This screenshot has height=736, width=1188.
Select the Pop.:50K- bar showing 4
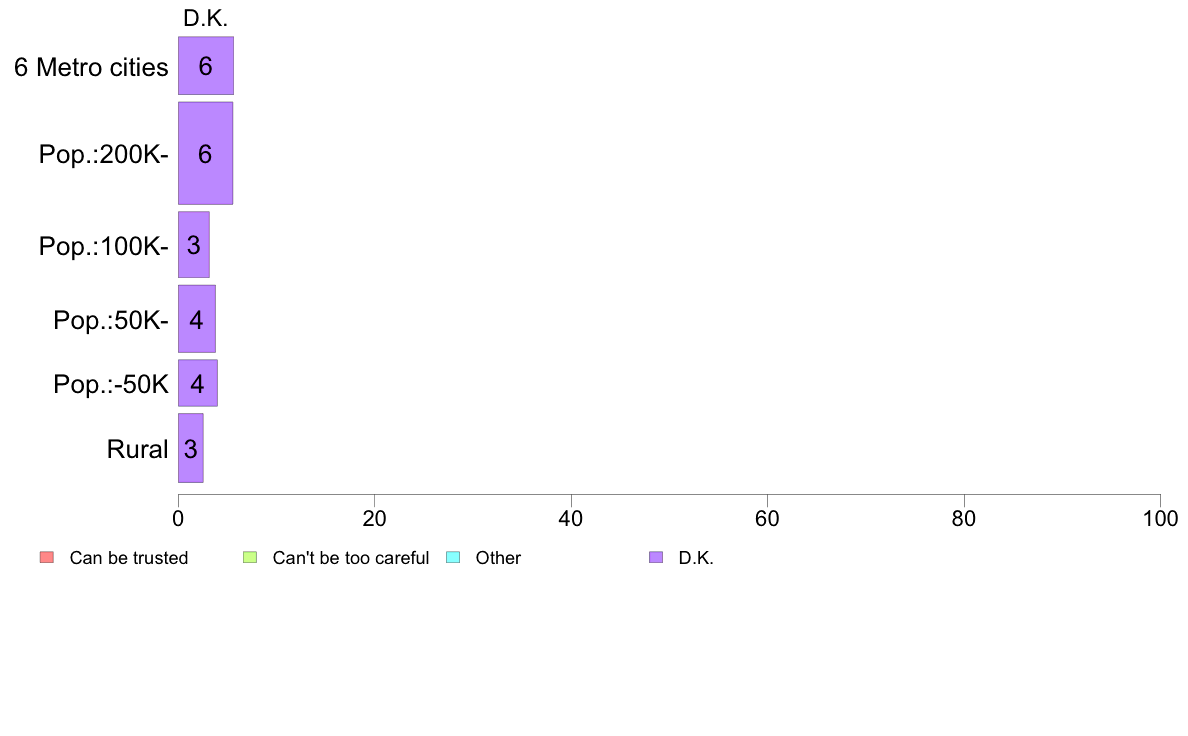pos(197,319)
